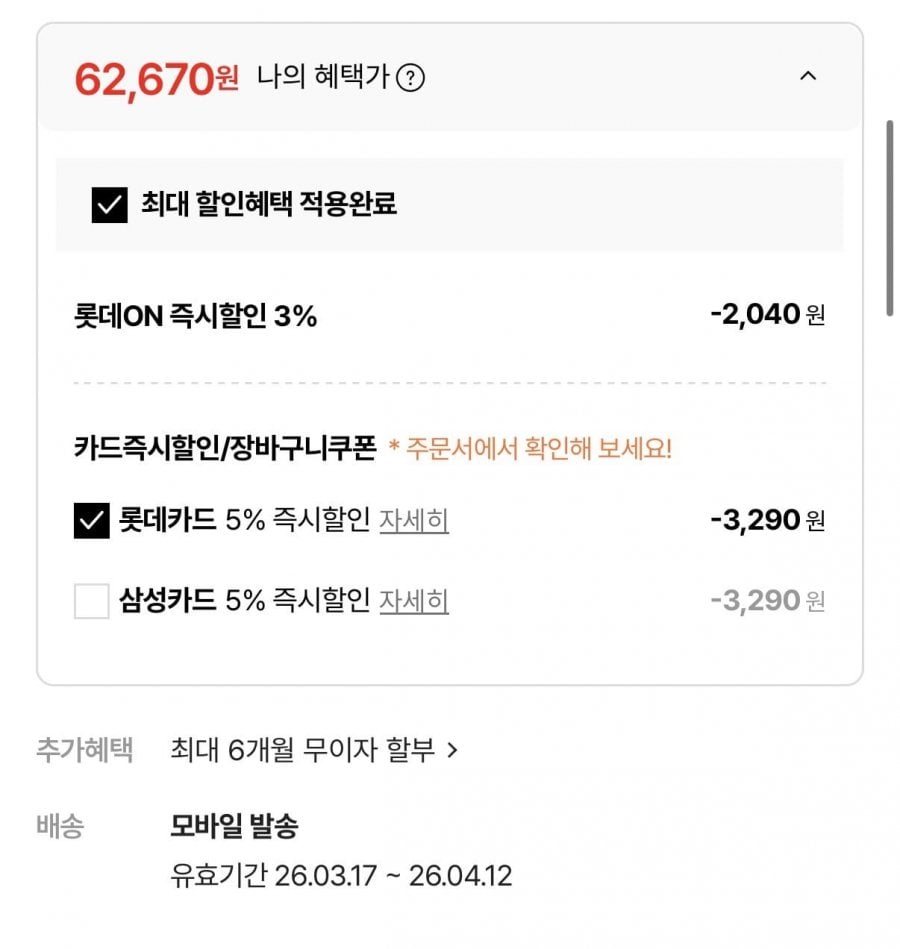Click the arrow after 무이자 할부
The image size is (900, 949).
click(x=452, y=750)
